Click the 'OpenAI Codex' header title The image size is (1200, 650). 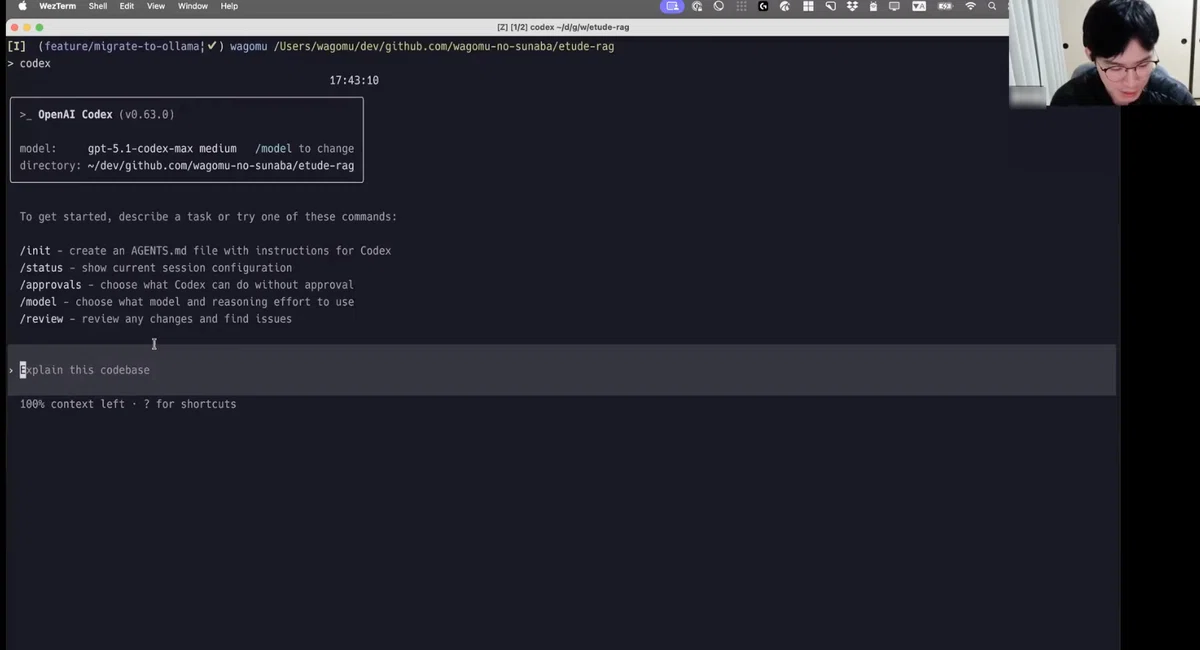pos(75,115)
